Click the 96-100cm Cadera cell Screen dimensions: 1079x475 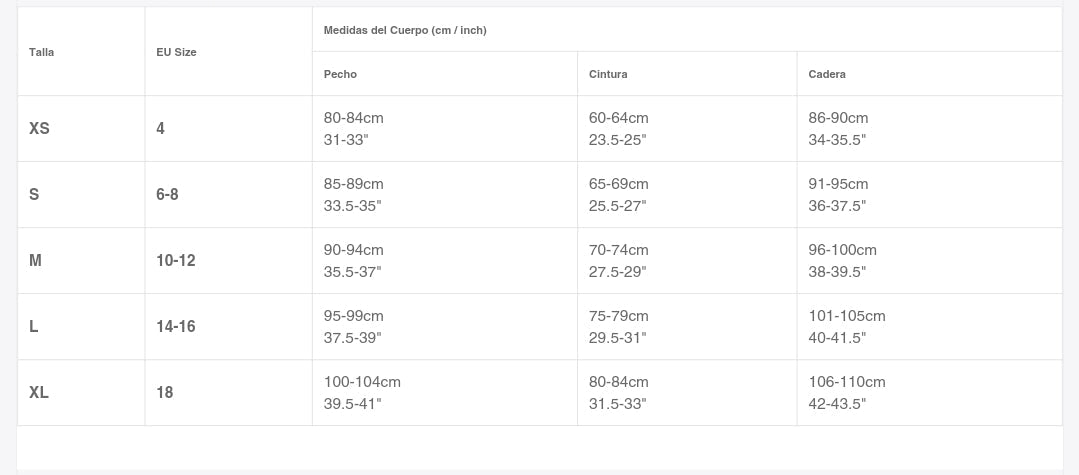point(842,260)
